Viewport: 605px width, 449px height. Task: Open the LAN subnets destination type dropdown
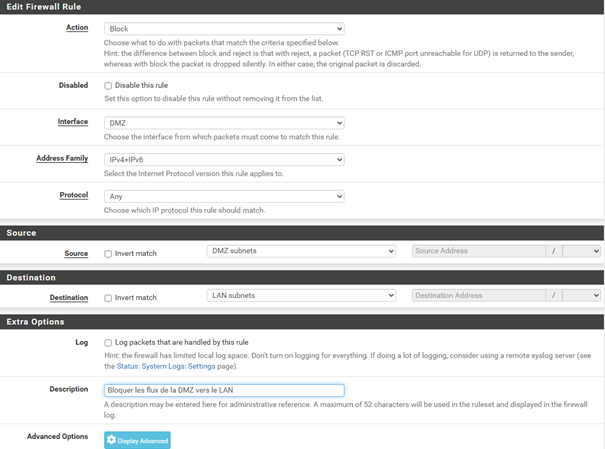(x=301, y=296)
